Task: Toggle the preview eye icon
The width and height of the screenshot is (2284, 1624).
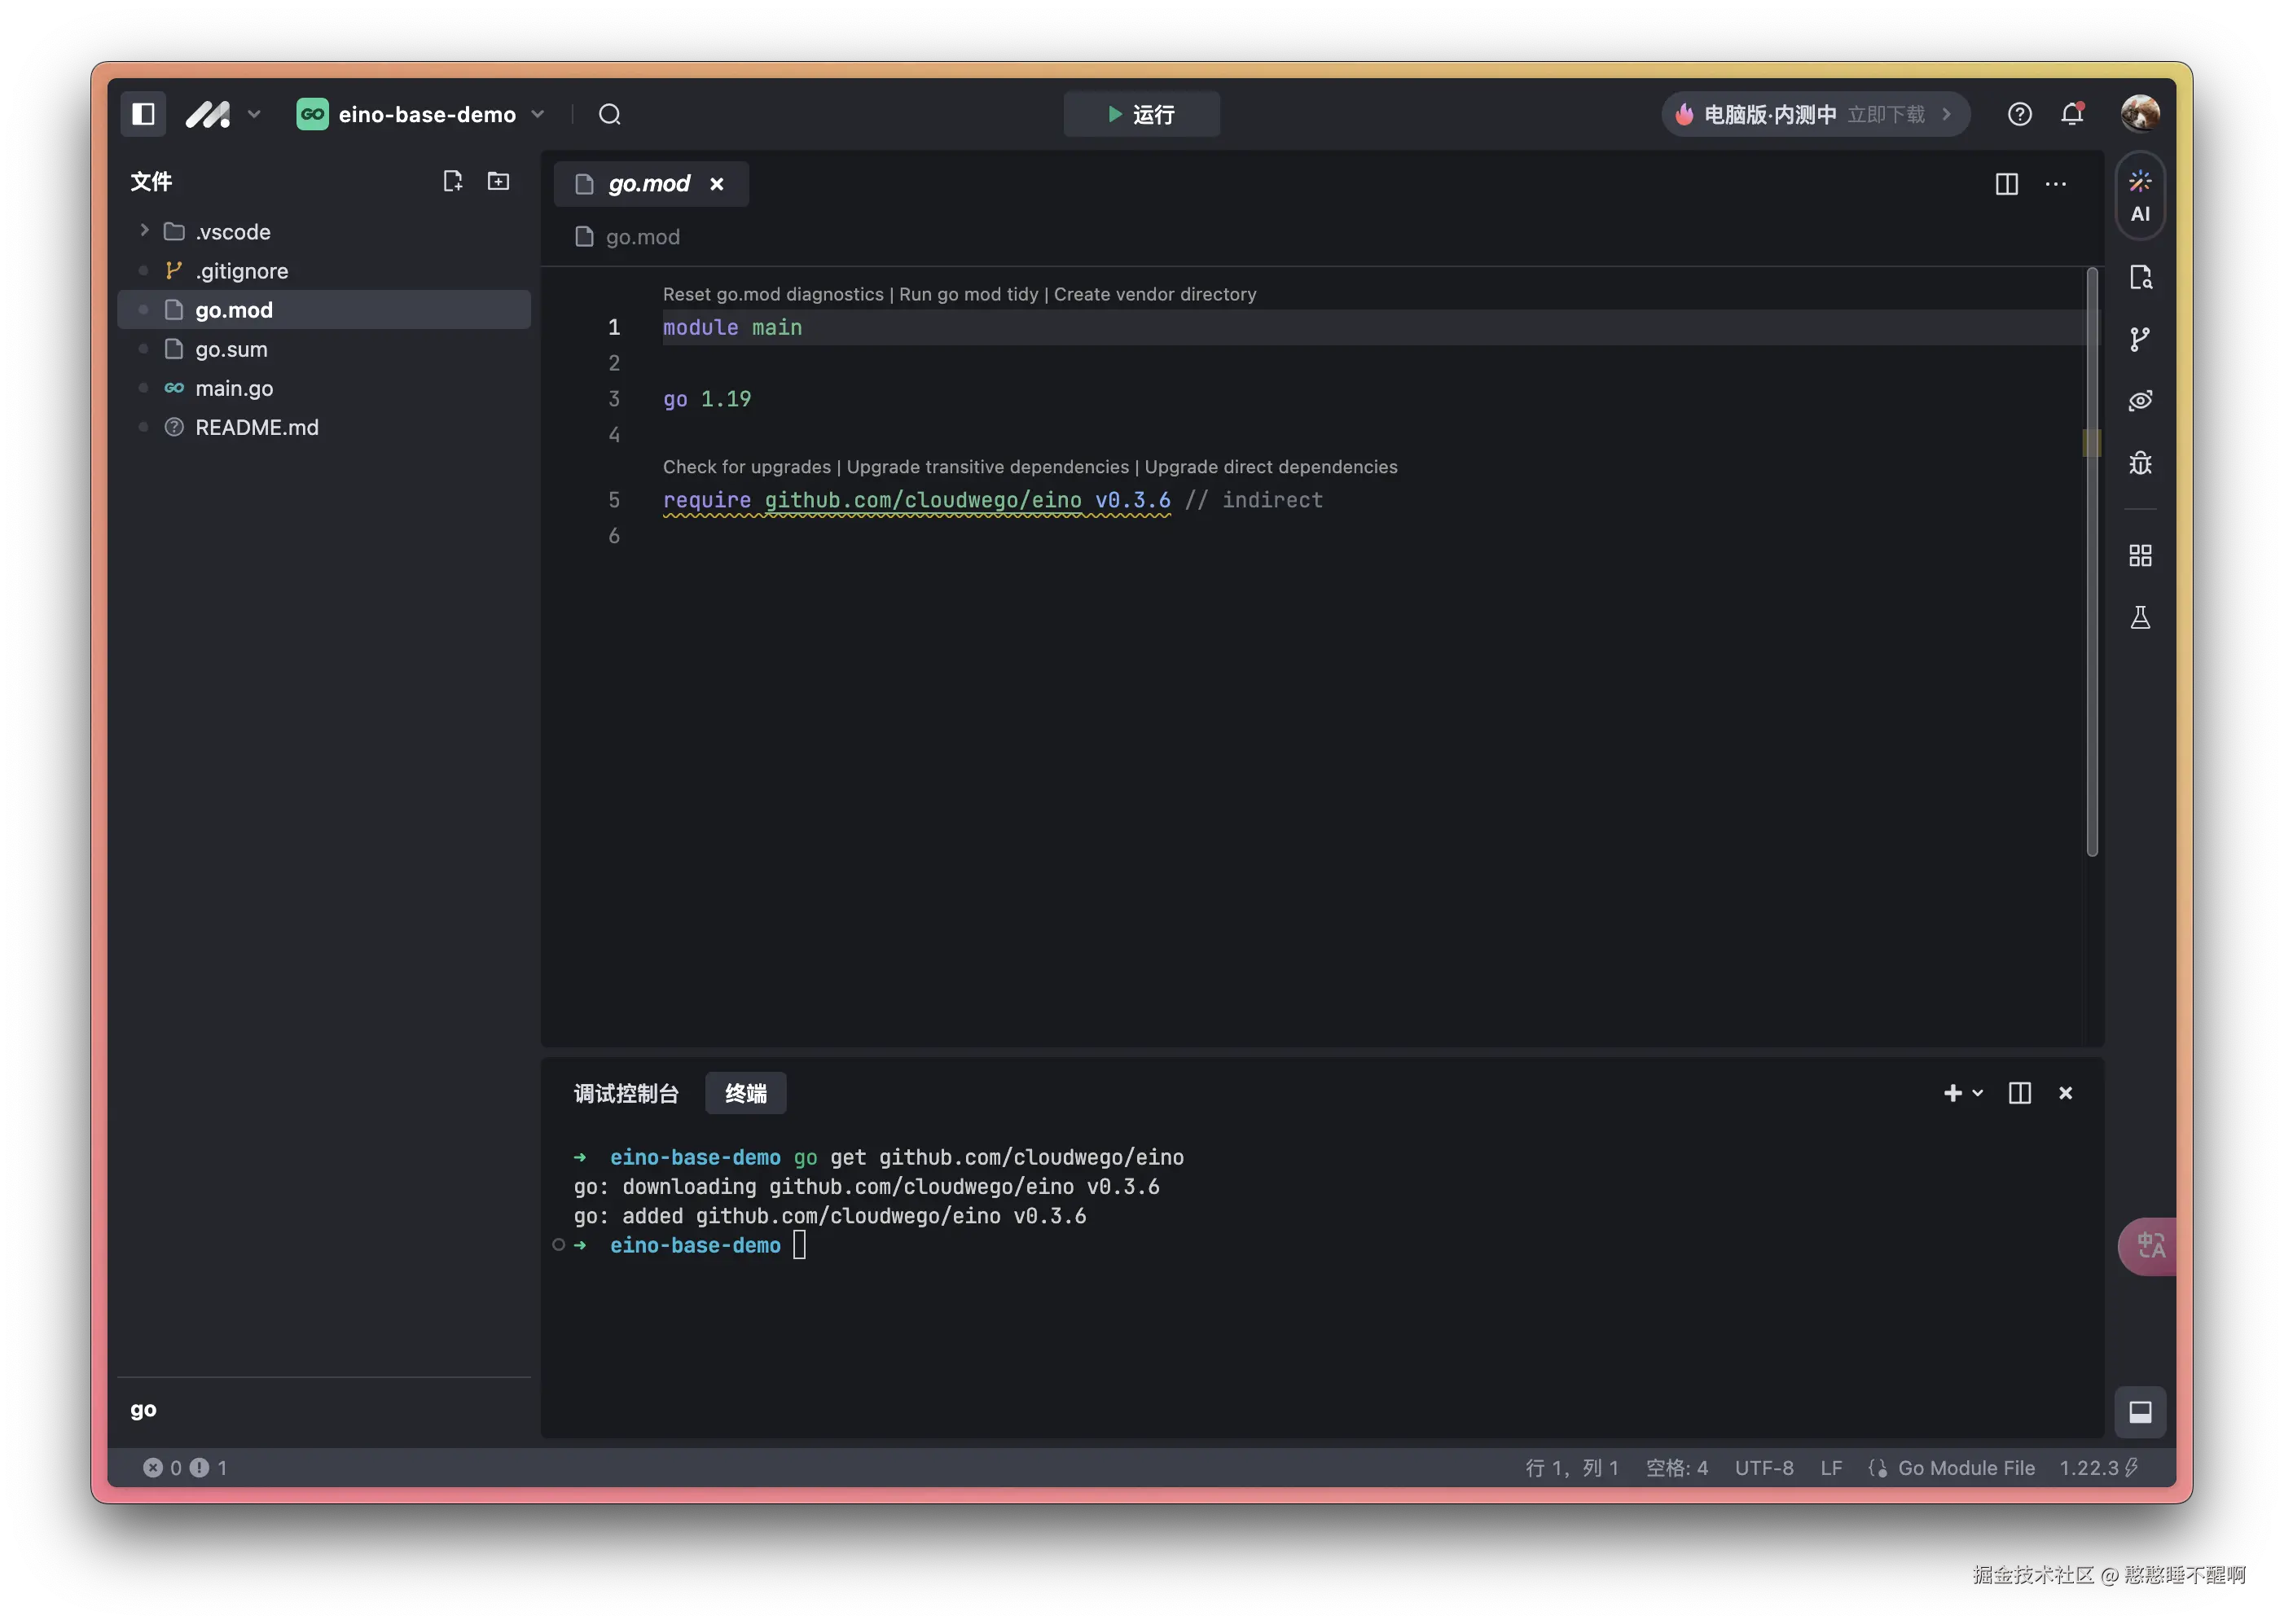Action: click(2139, 401)
